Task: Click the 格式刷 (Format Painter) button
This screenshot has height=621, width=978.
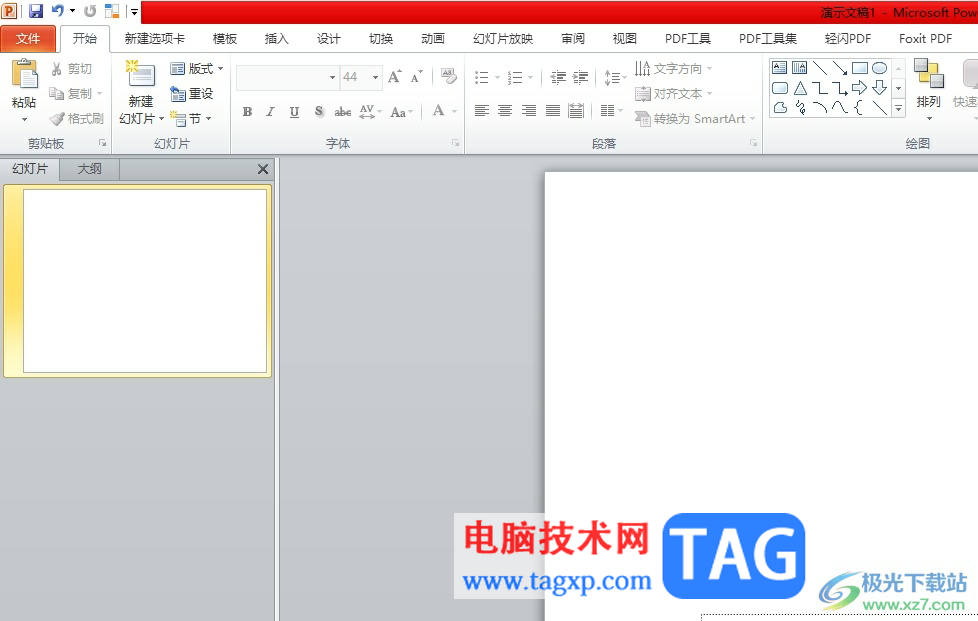Action: click(77, 118)
